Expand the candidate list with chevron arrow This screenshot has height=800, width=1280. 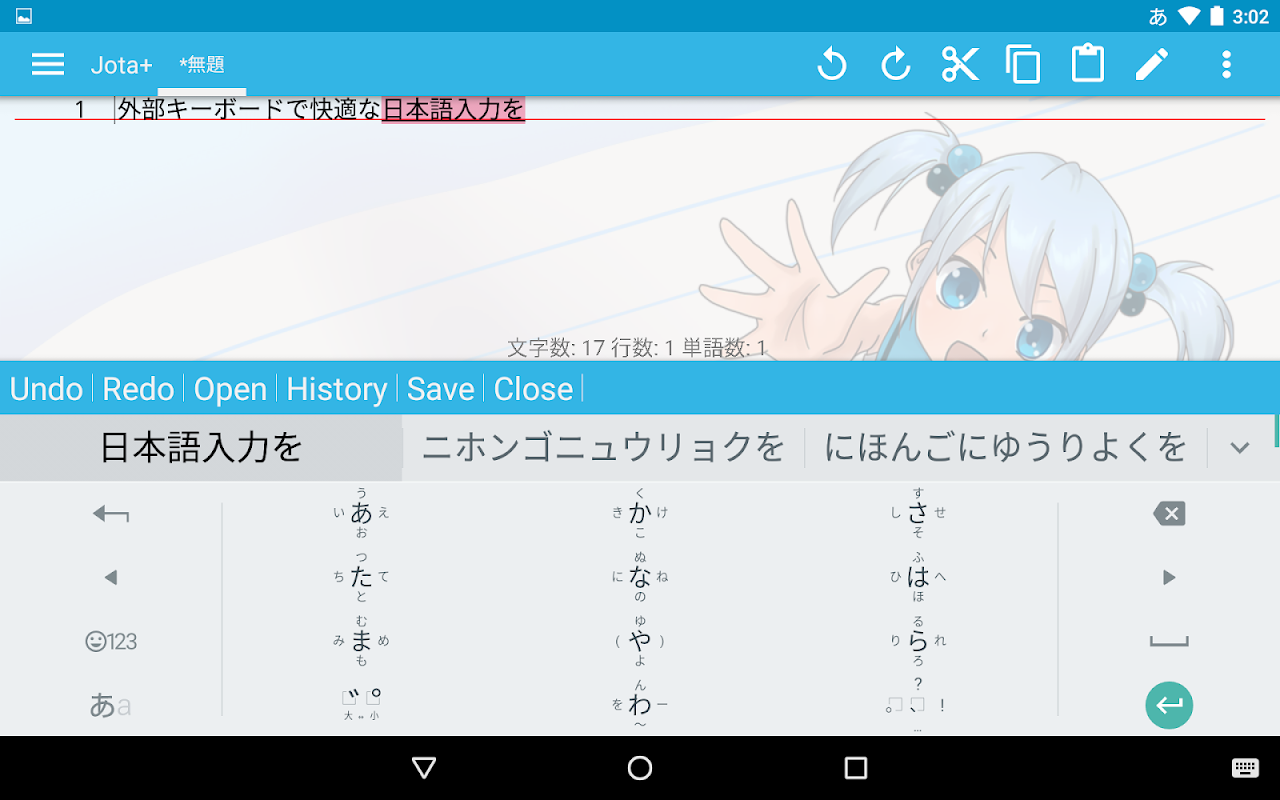(x=1240, y=447)
